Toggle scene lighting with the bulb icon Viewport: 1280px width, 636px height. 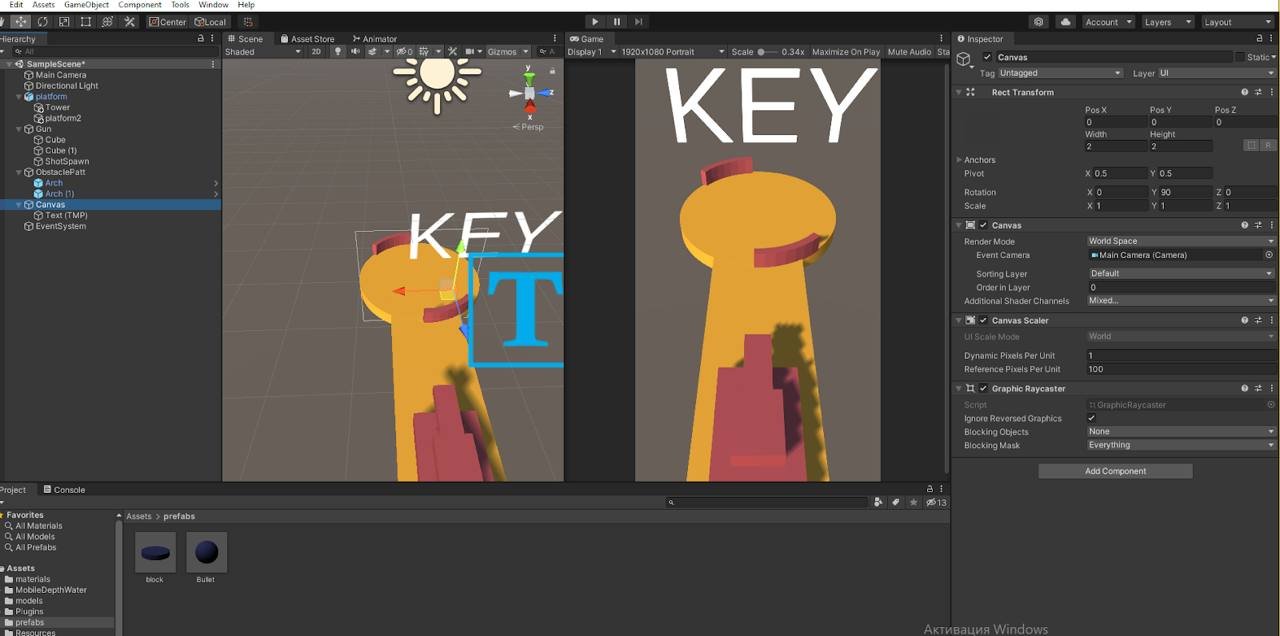(x=338, y=52)
